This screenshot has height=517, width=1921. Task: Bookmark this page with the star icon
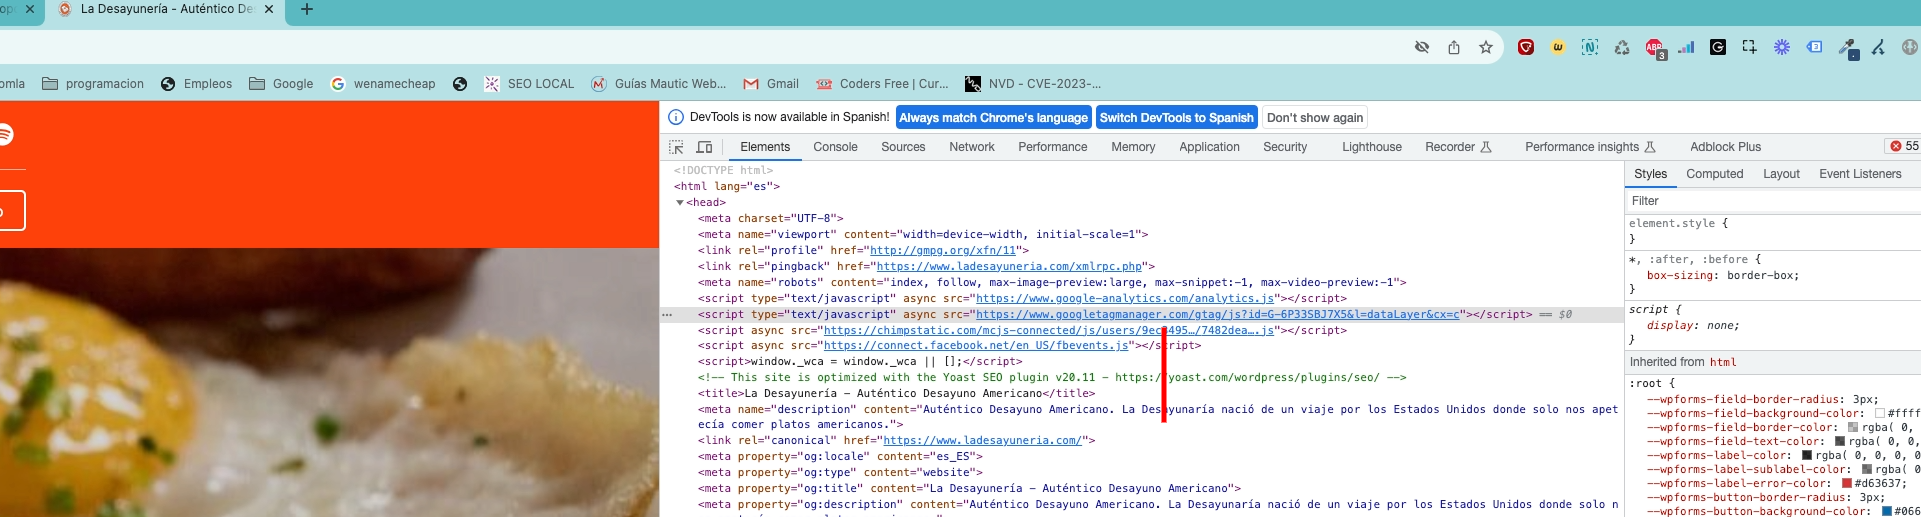pos(1486,47)
